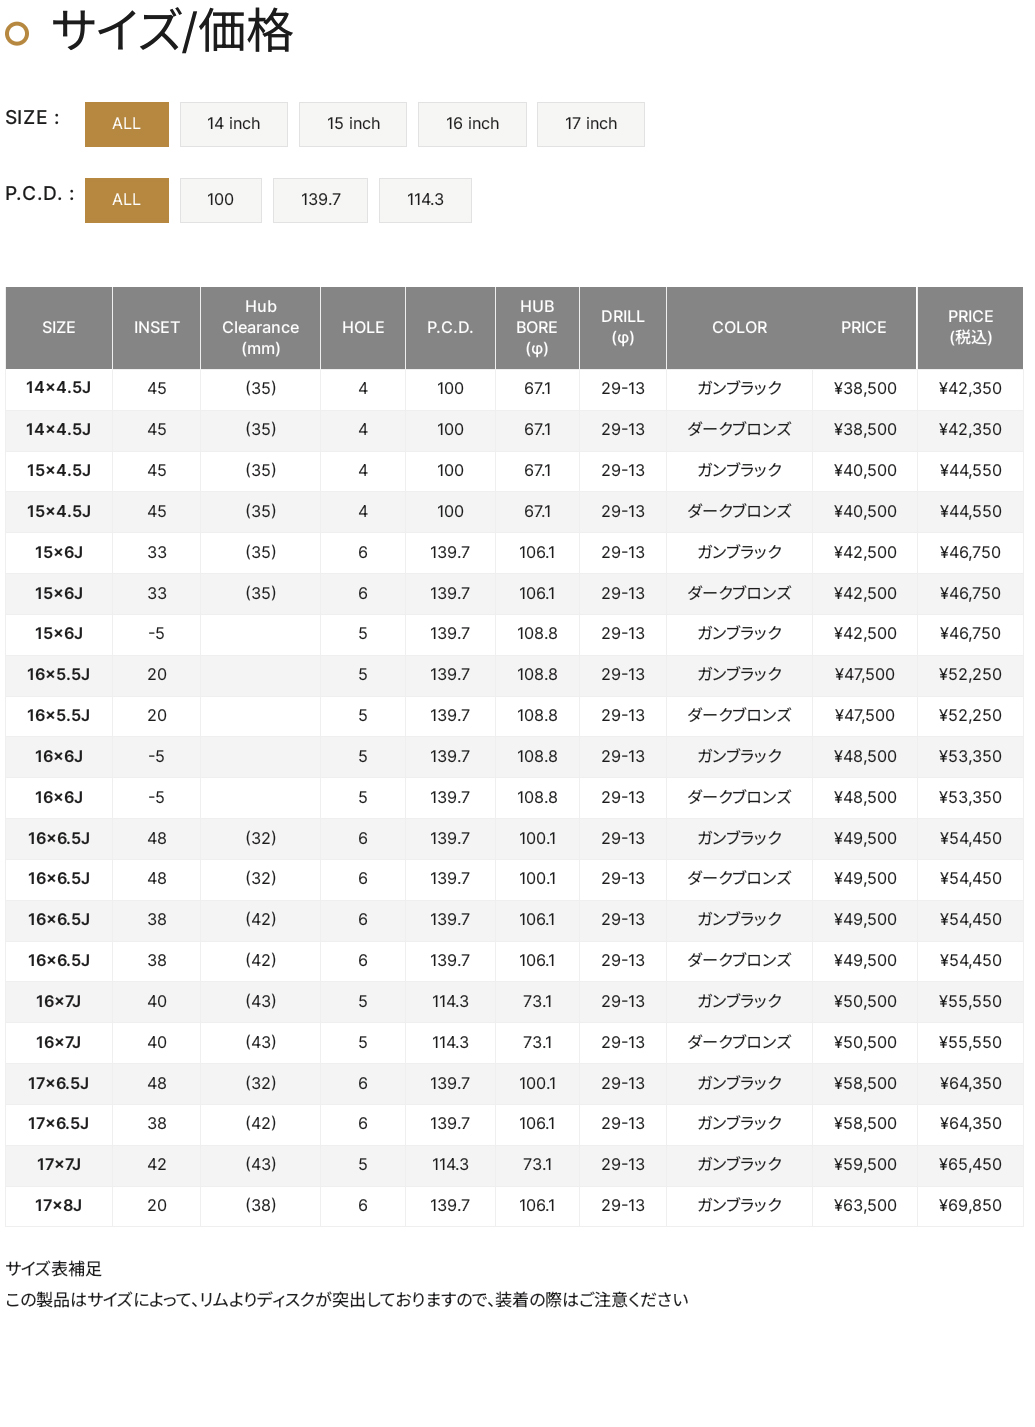The width and height of the screenshot is (1035, 1427).
Task: Show only 17 inch wheels
Action: [590, 124]
